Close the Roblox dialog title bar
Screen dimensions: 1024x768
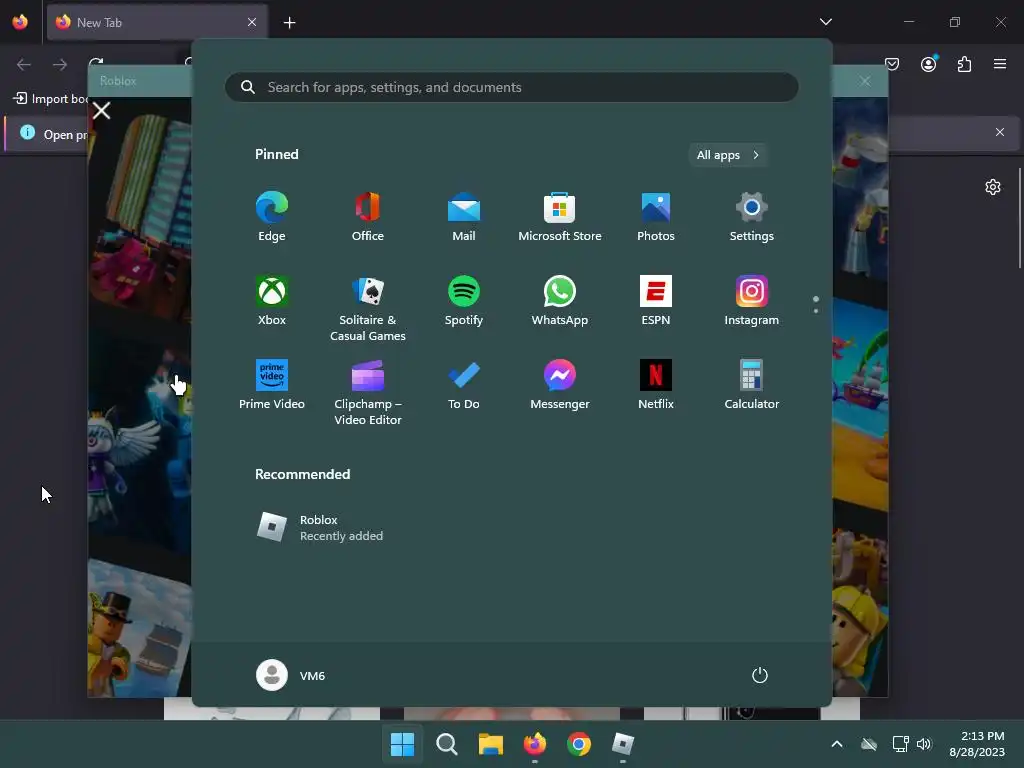point(865,81)
